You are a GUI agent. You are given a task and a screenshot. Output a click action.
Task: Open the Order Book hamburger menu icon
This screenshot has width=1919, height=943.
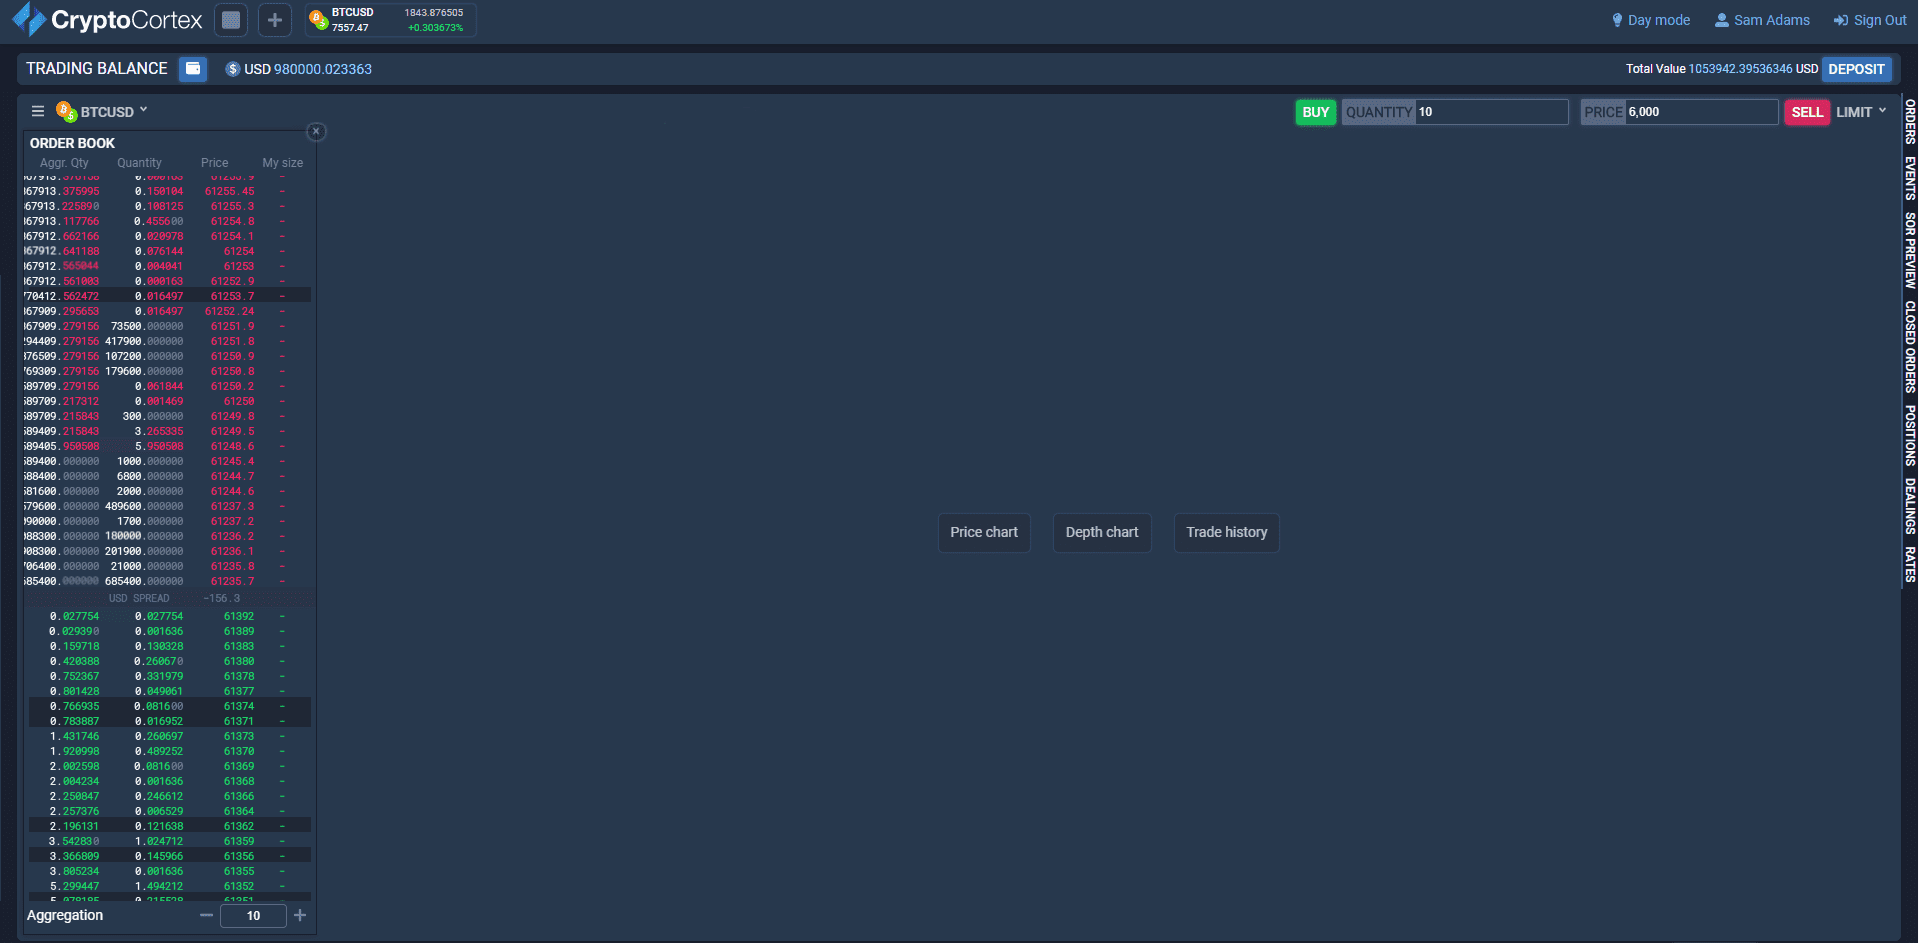click(x=37, y=110)
